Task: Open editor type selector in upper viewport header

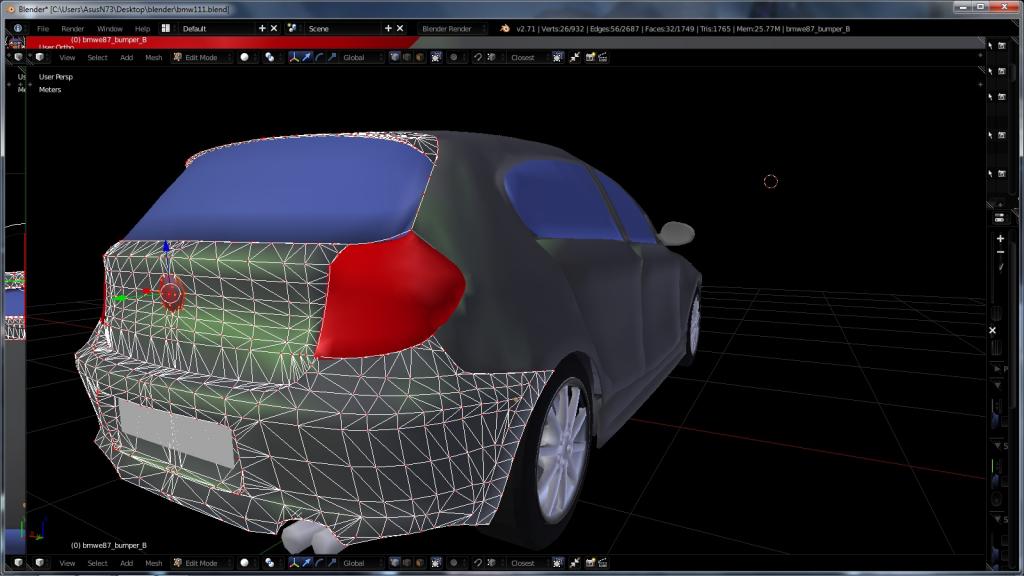Action: tap(40, 57)
